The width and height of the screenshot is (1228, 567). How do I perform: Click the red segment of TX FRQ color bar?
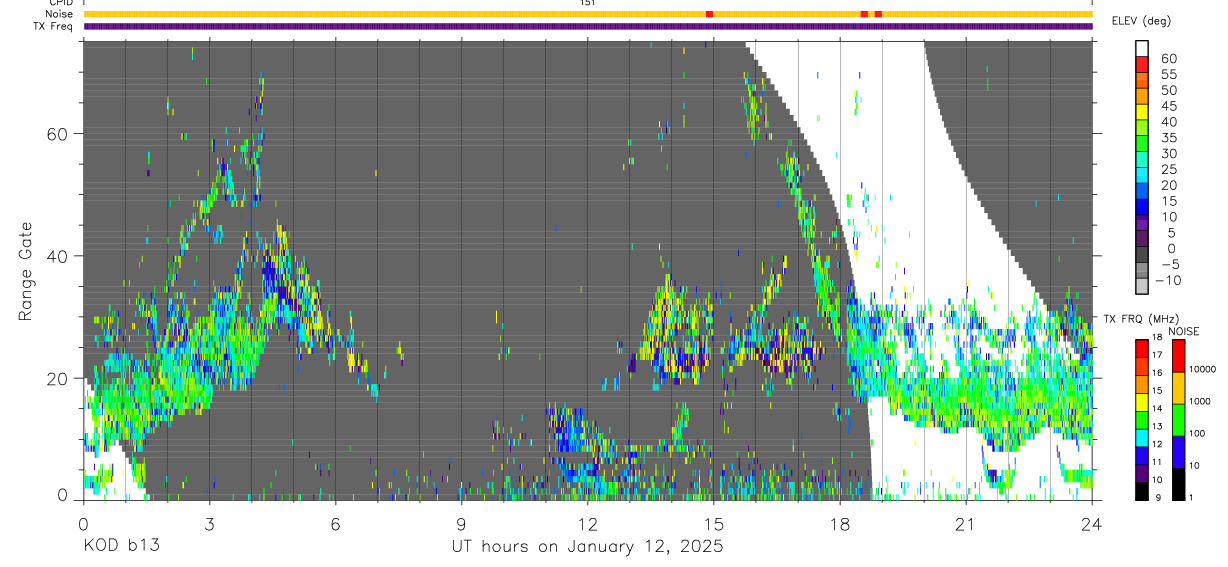pyautogui.click(x=1142, y=349)
